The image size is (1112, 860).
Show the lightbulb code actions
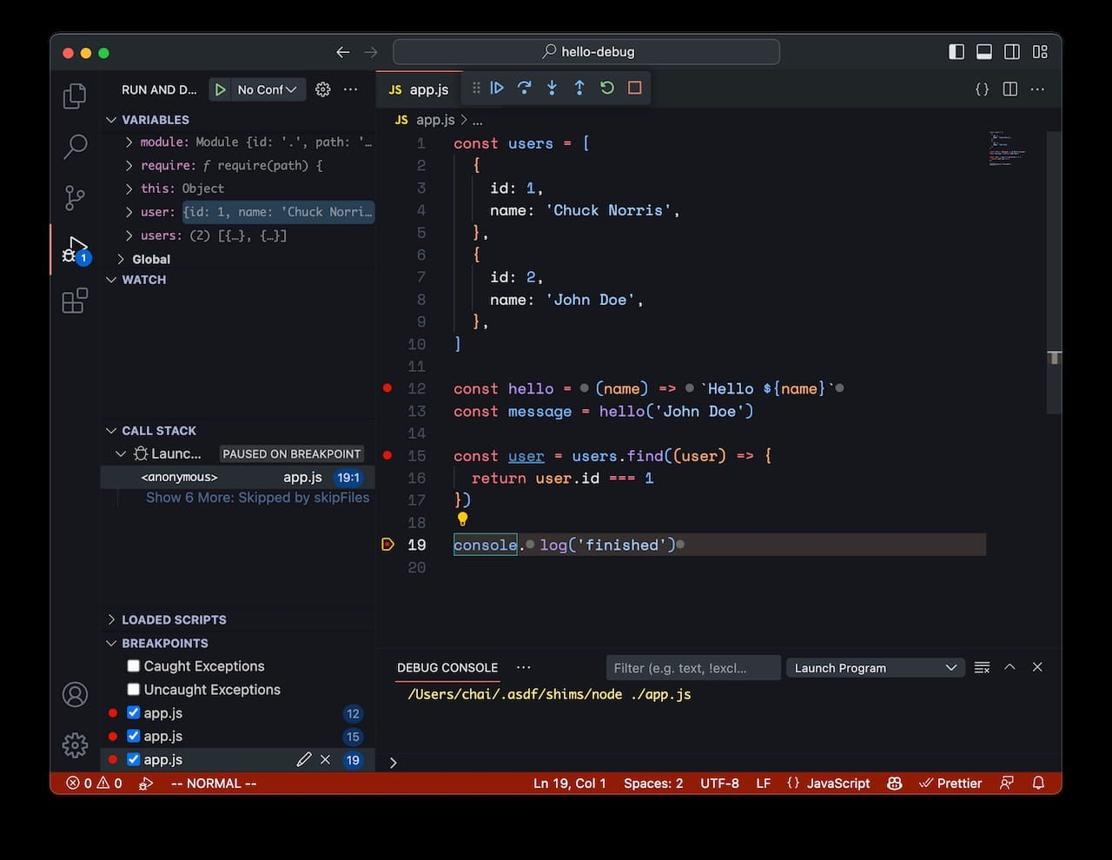coord(462,519)
